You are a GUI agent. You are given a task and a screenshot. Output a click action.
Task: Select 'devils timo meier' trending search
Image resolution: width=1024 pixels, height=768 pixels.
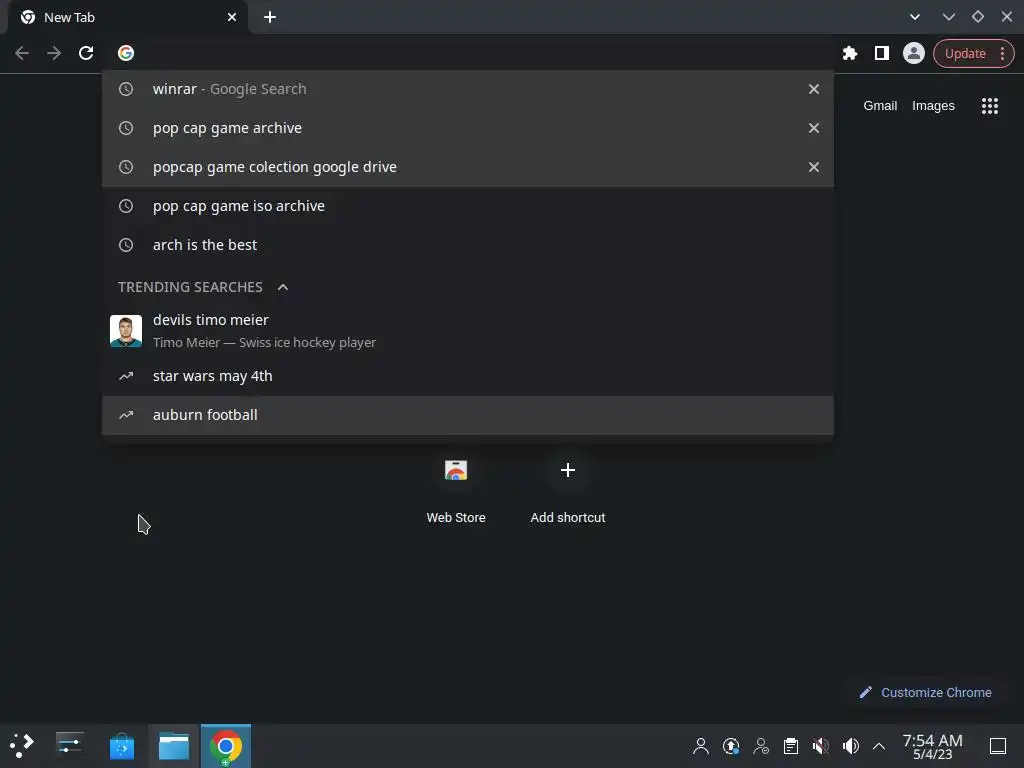[x=468, y=330]
